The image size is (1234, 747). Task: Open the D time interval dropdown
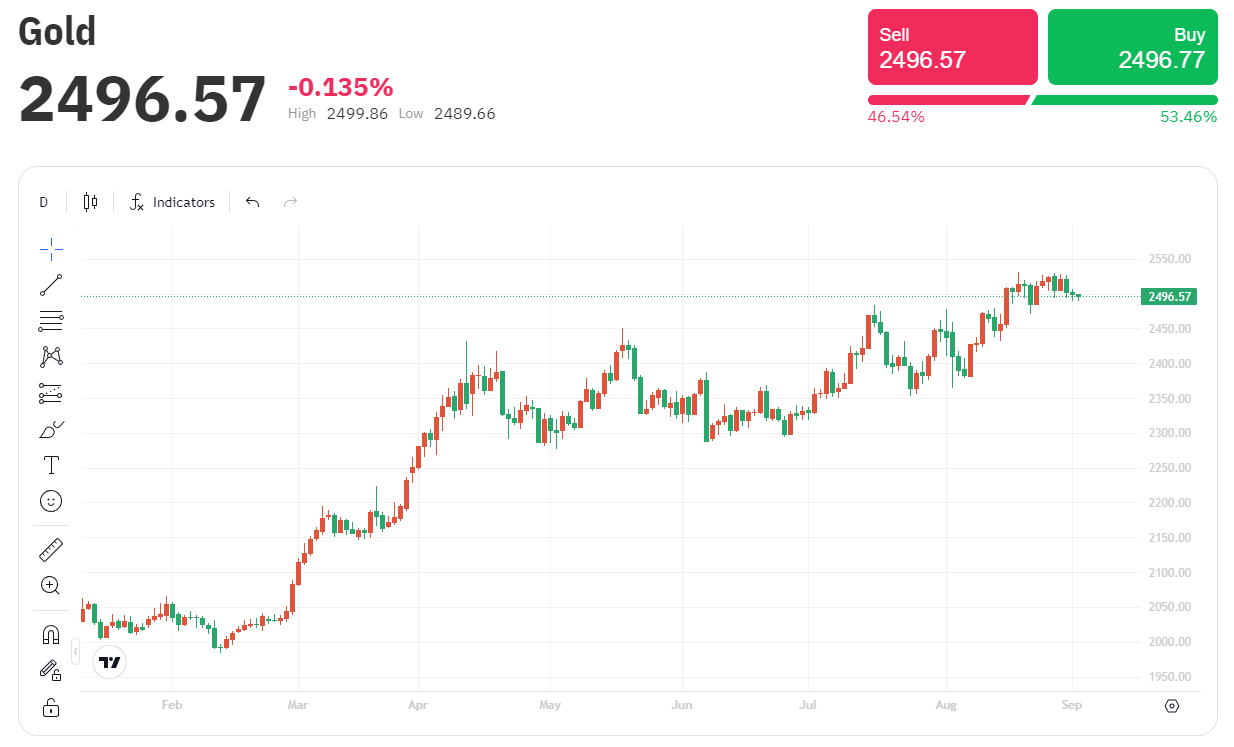coord(44,202)
